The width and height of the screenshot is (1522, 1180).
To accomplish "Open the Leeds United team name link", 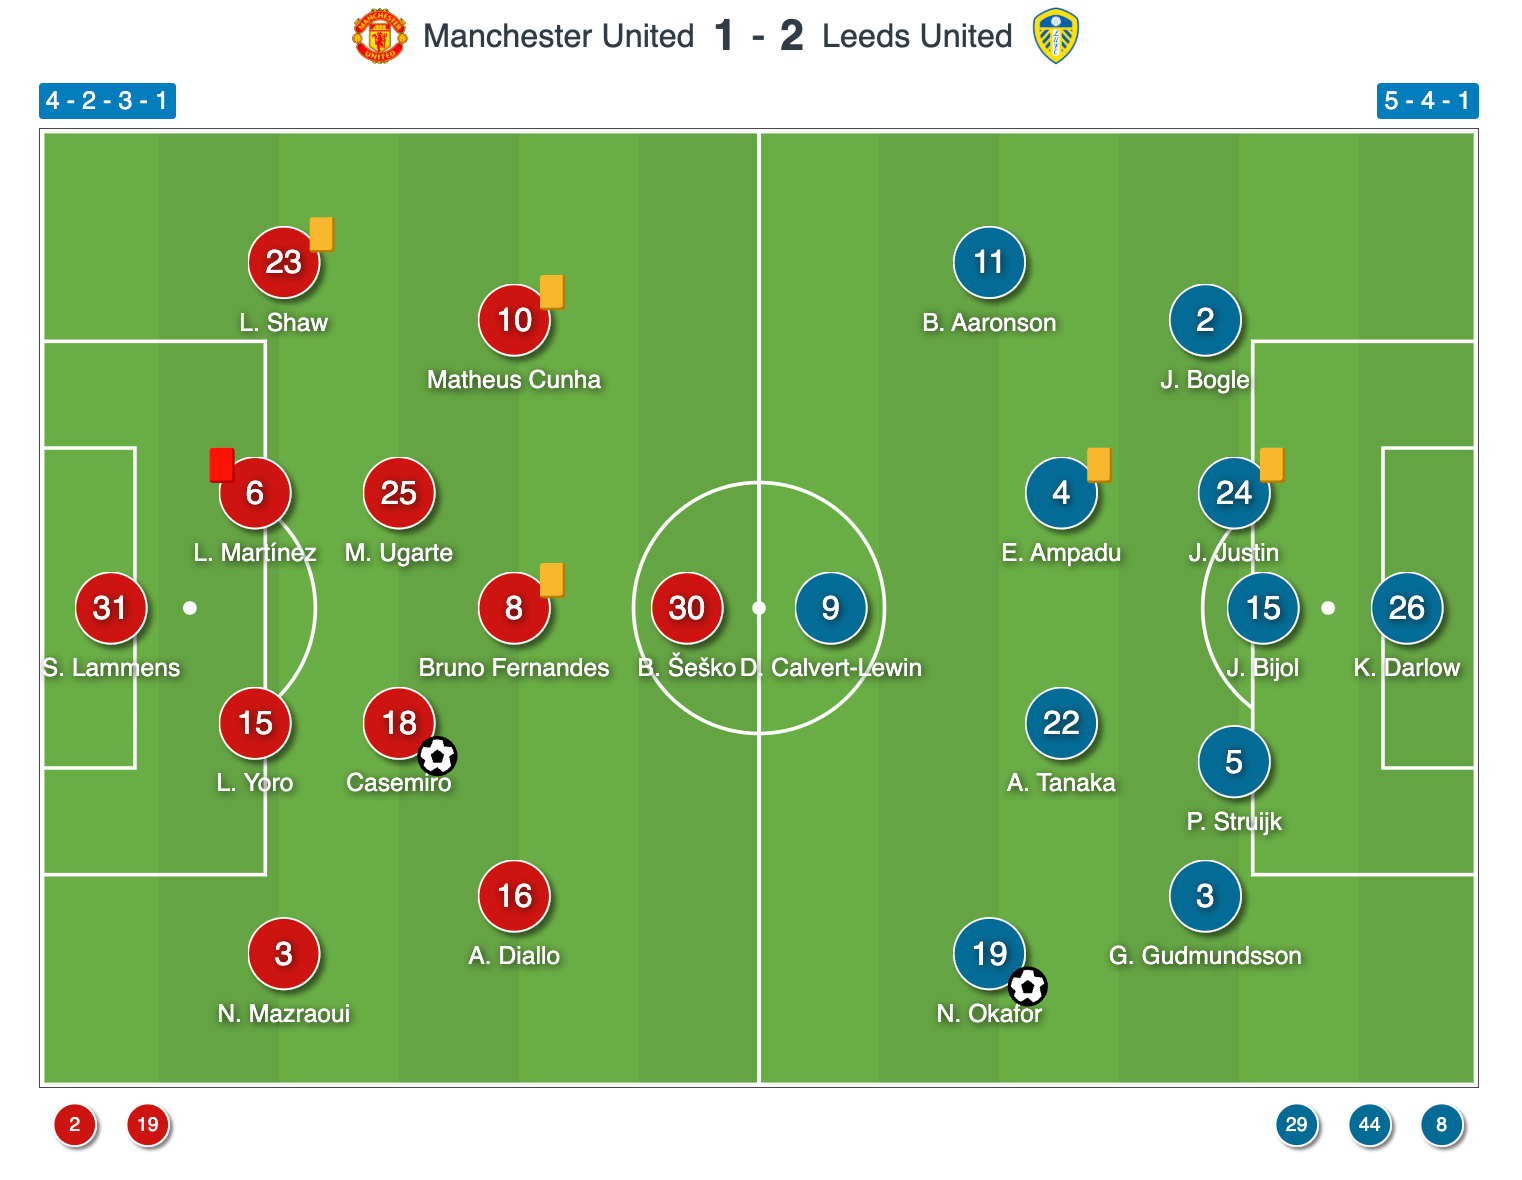I will pos(917,36).
